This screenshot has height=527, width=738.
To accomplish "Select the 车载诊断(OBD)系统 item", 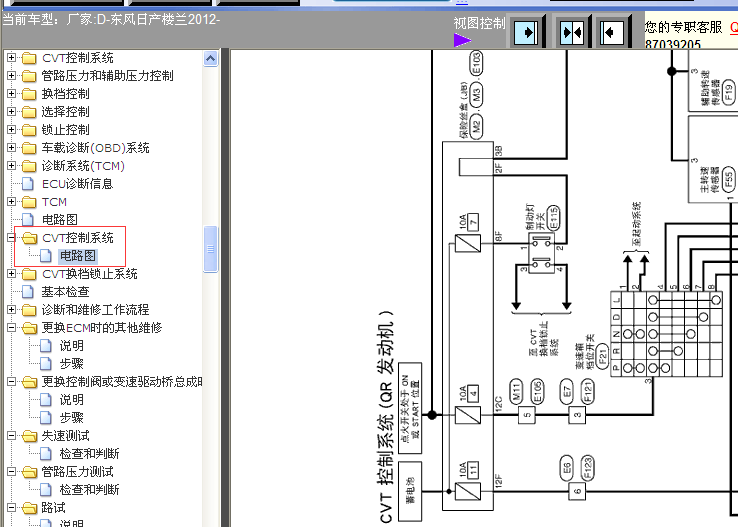I will 95,148.
